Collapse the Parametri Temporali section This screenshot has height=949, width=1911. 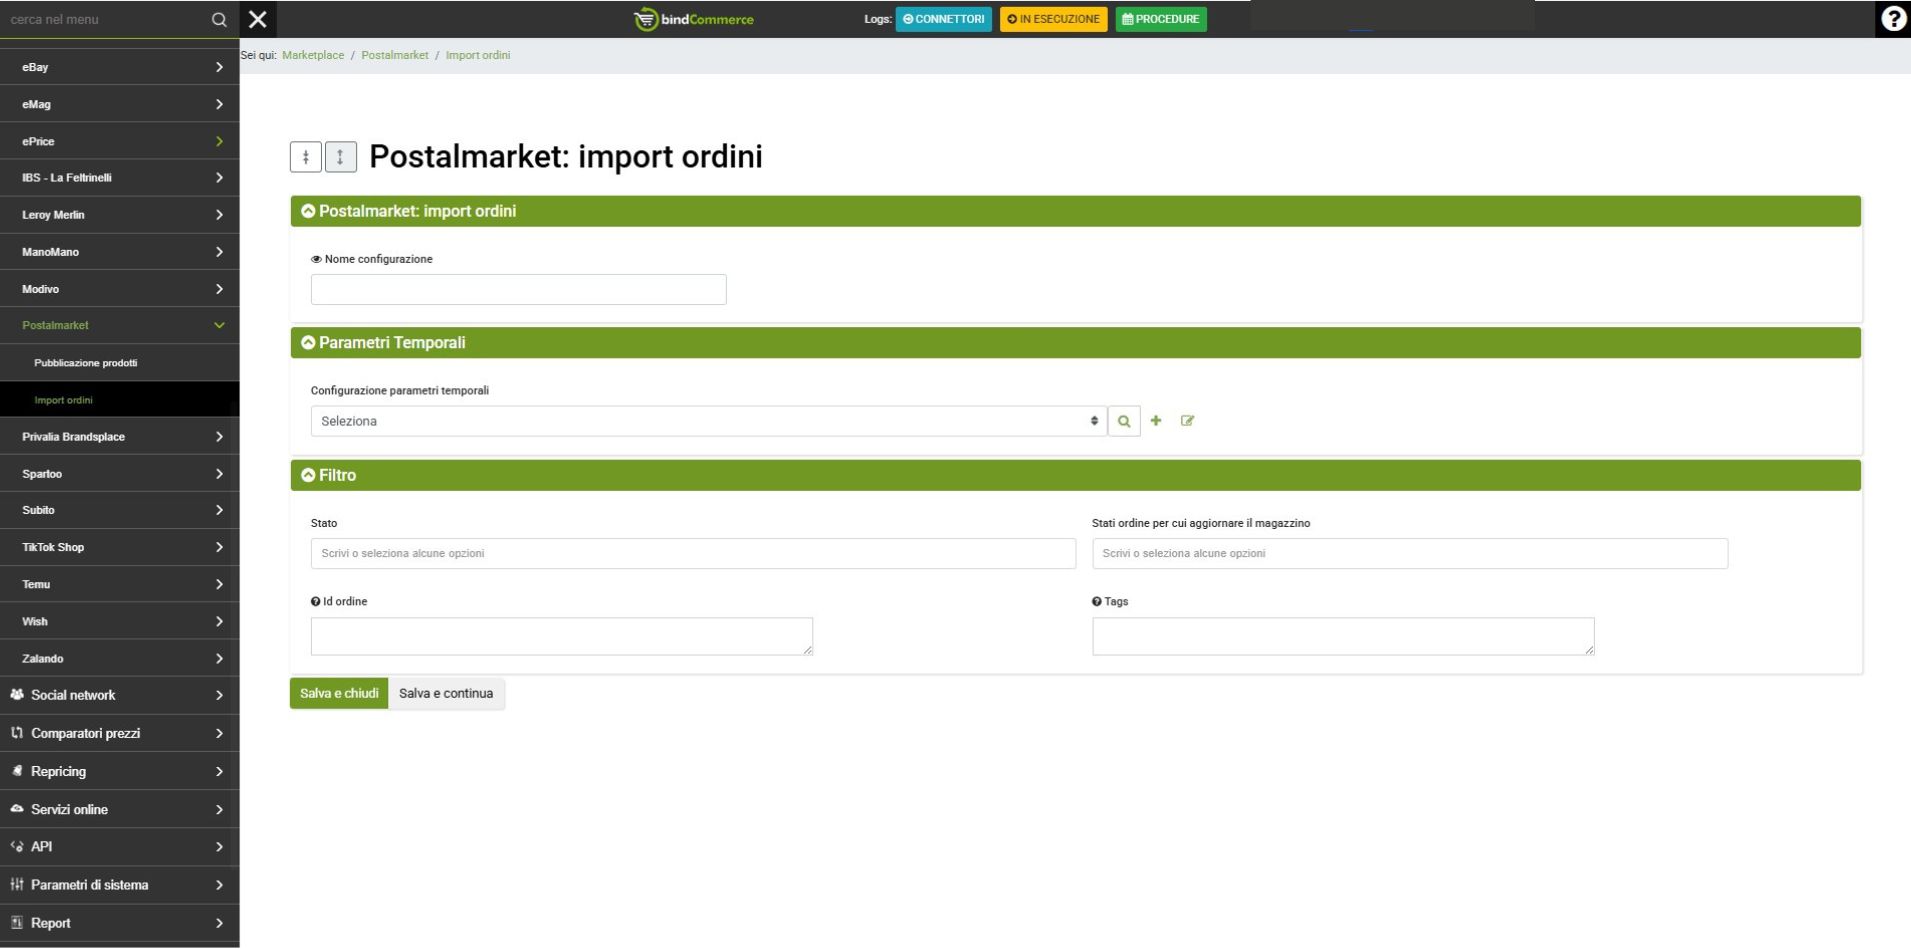[x=308, y=343]
